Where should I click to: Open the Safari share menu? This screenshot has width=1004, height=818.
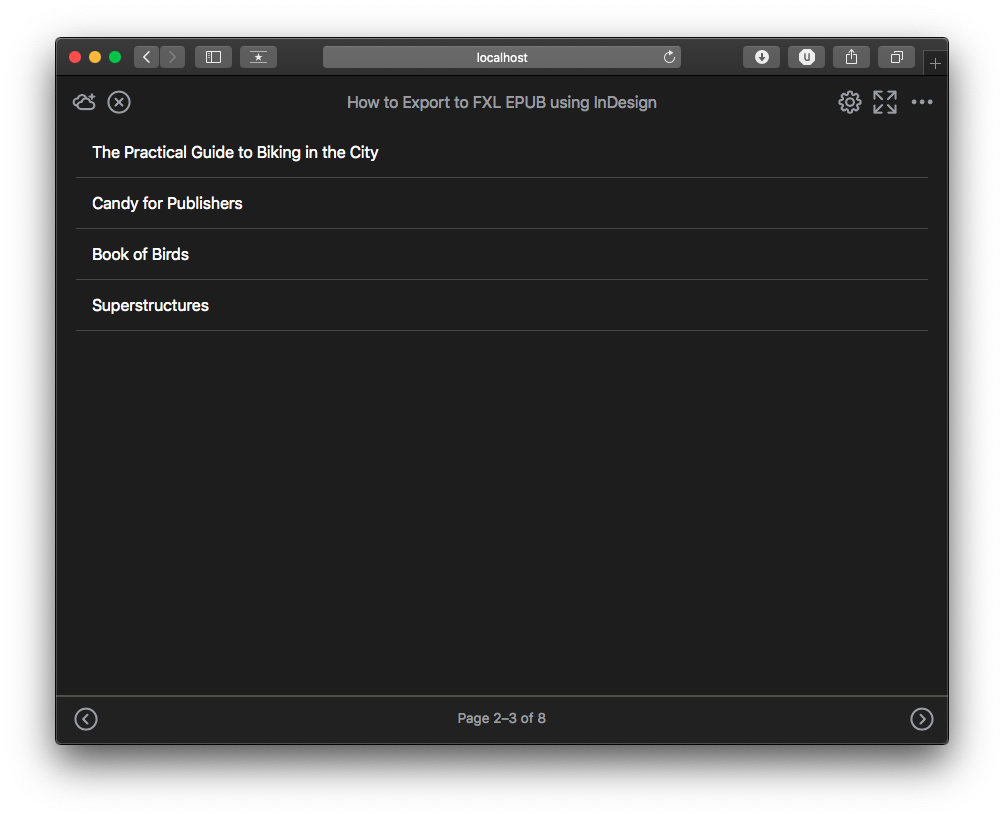pos(851,57)
